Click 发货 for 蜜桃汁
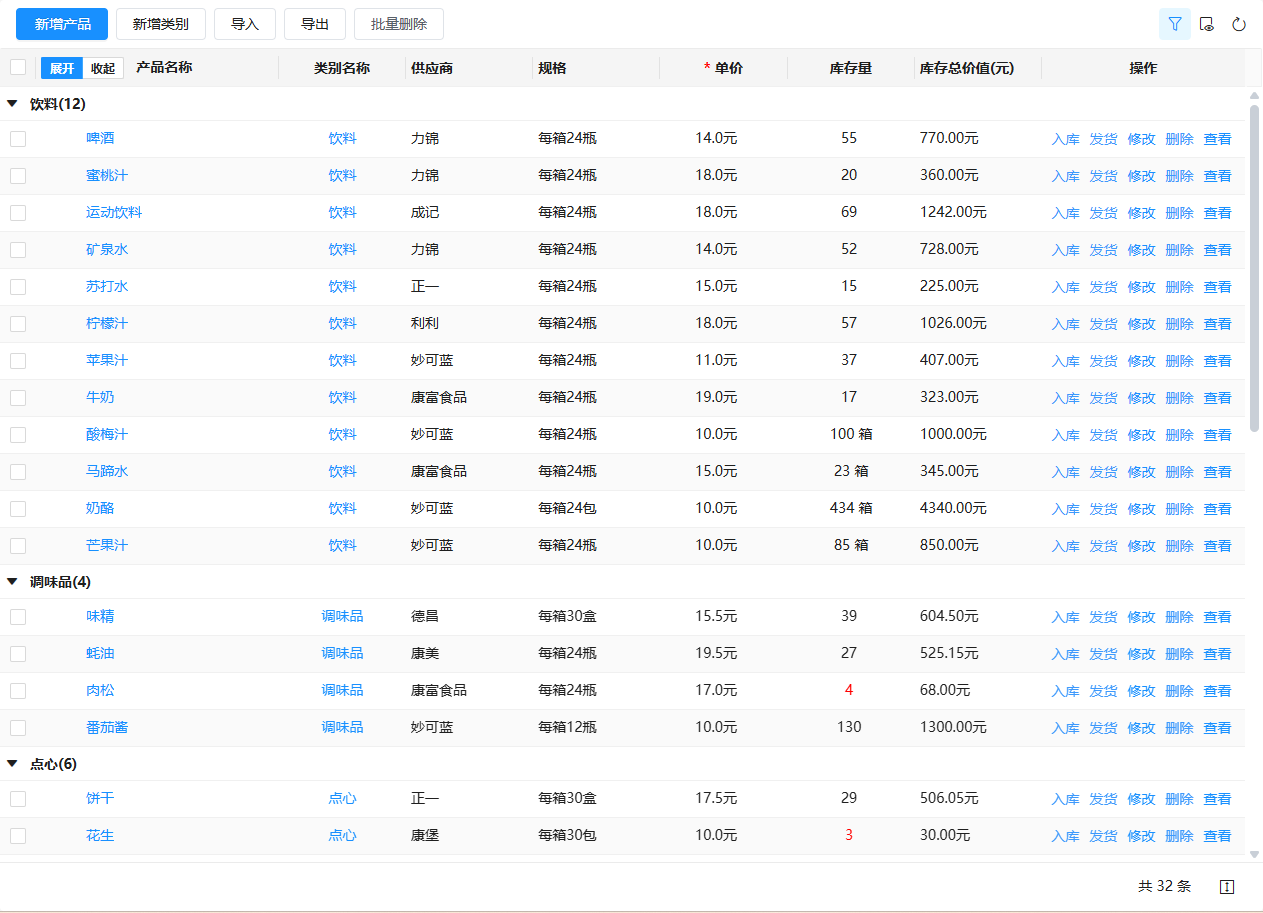Image resolution: width=1263 pixels, height=913 pixels. click(x=1103, y=176)
